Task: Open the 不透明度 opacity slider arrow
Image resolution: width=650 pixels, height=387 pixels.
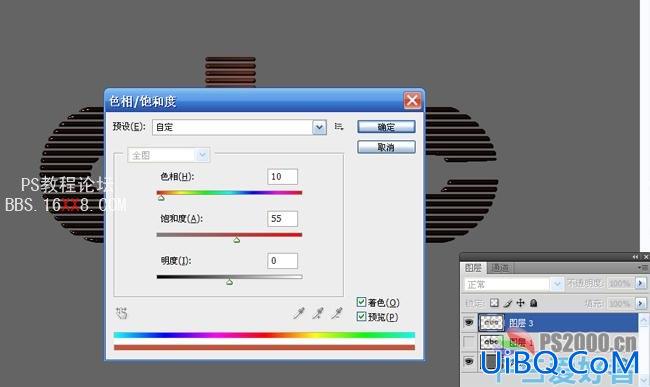Action: coord(640,283)
